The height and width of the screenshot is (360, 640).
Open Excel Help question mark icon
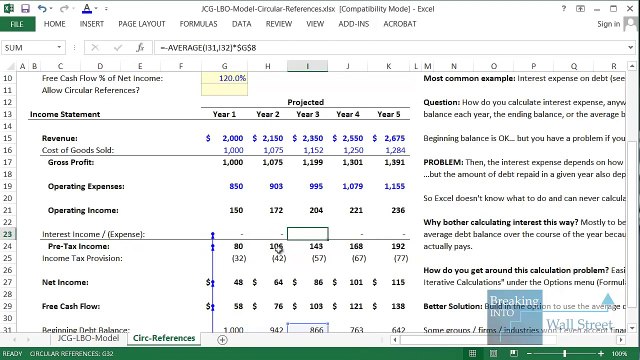pyautogui.click(x=564, y=9)
